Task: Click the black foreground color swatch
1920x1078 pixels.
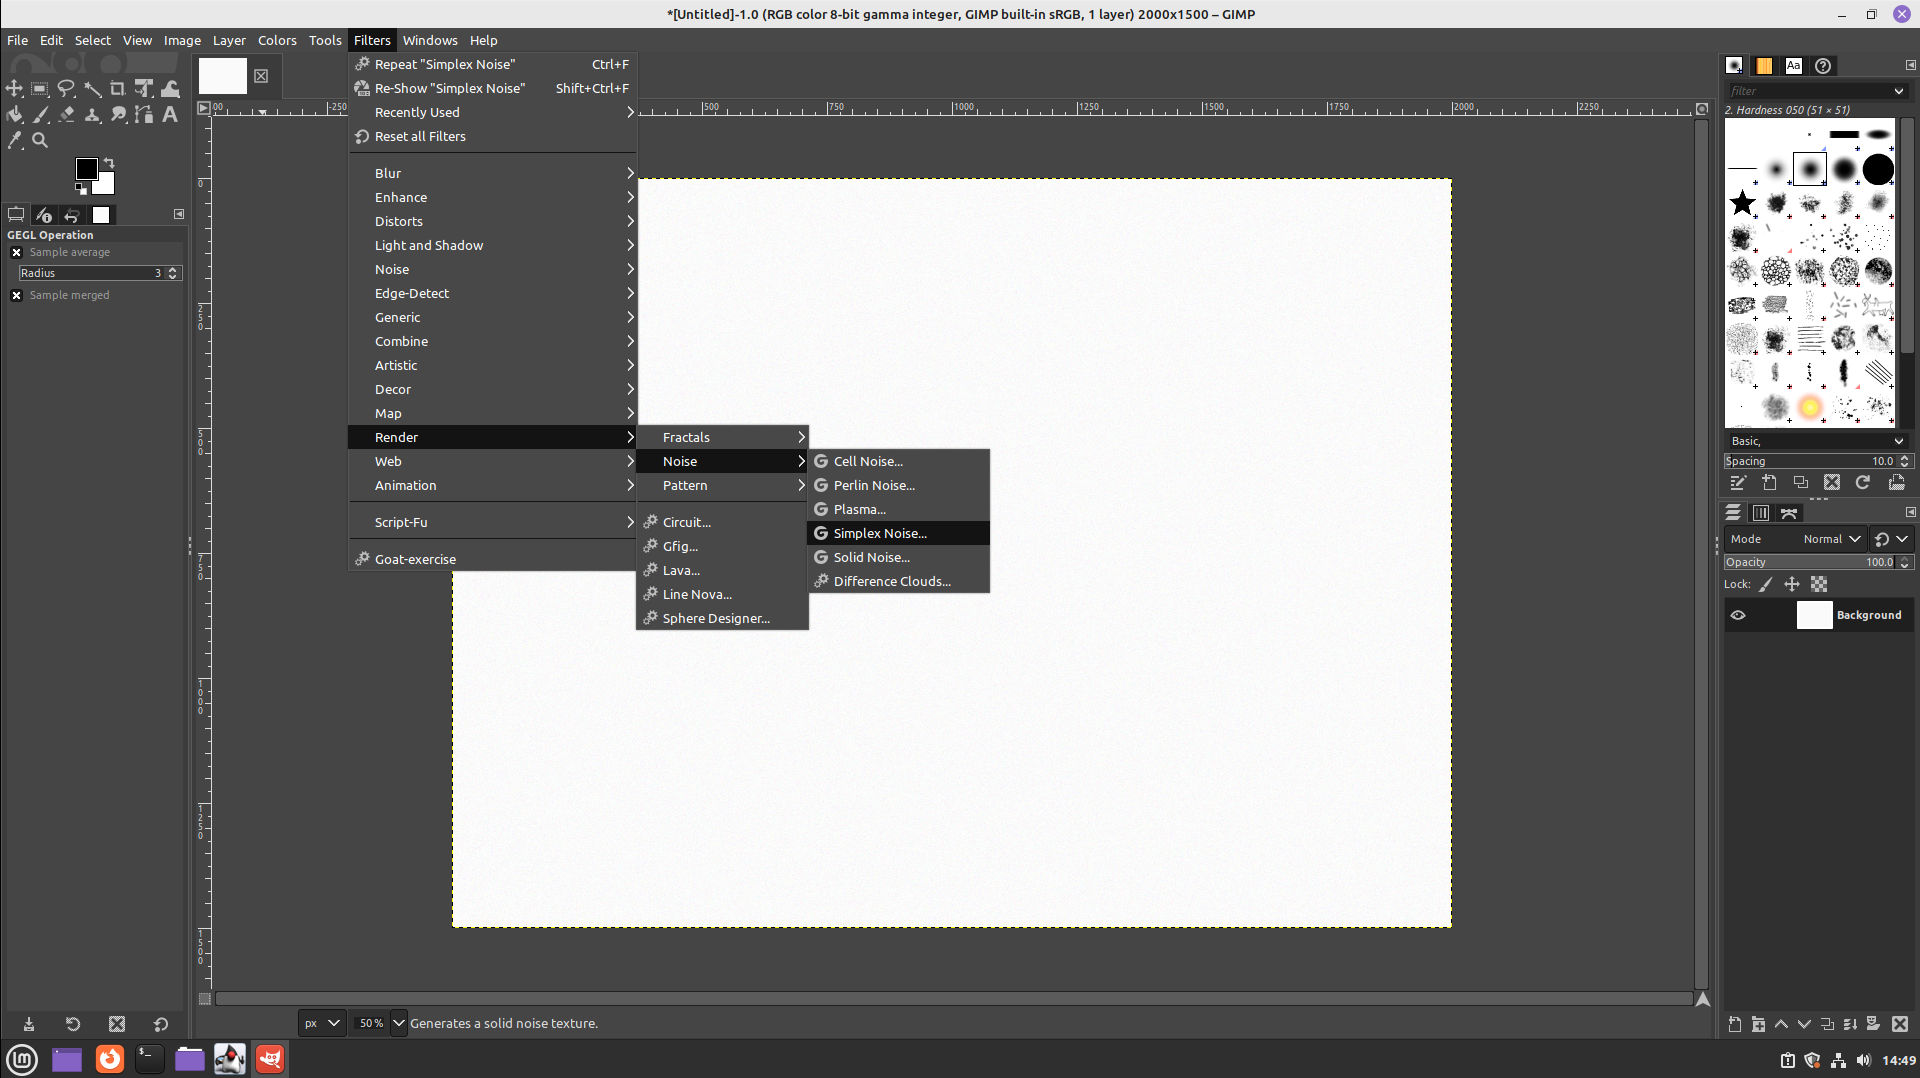Action: tap(86, 169)
